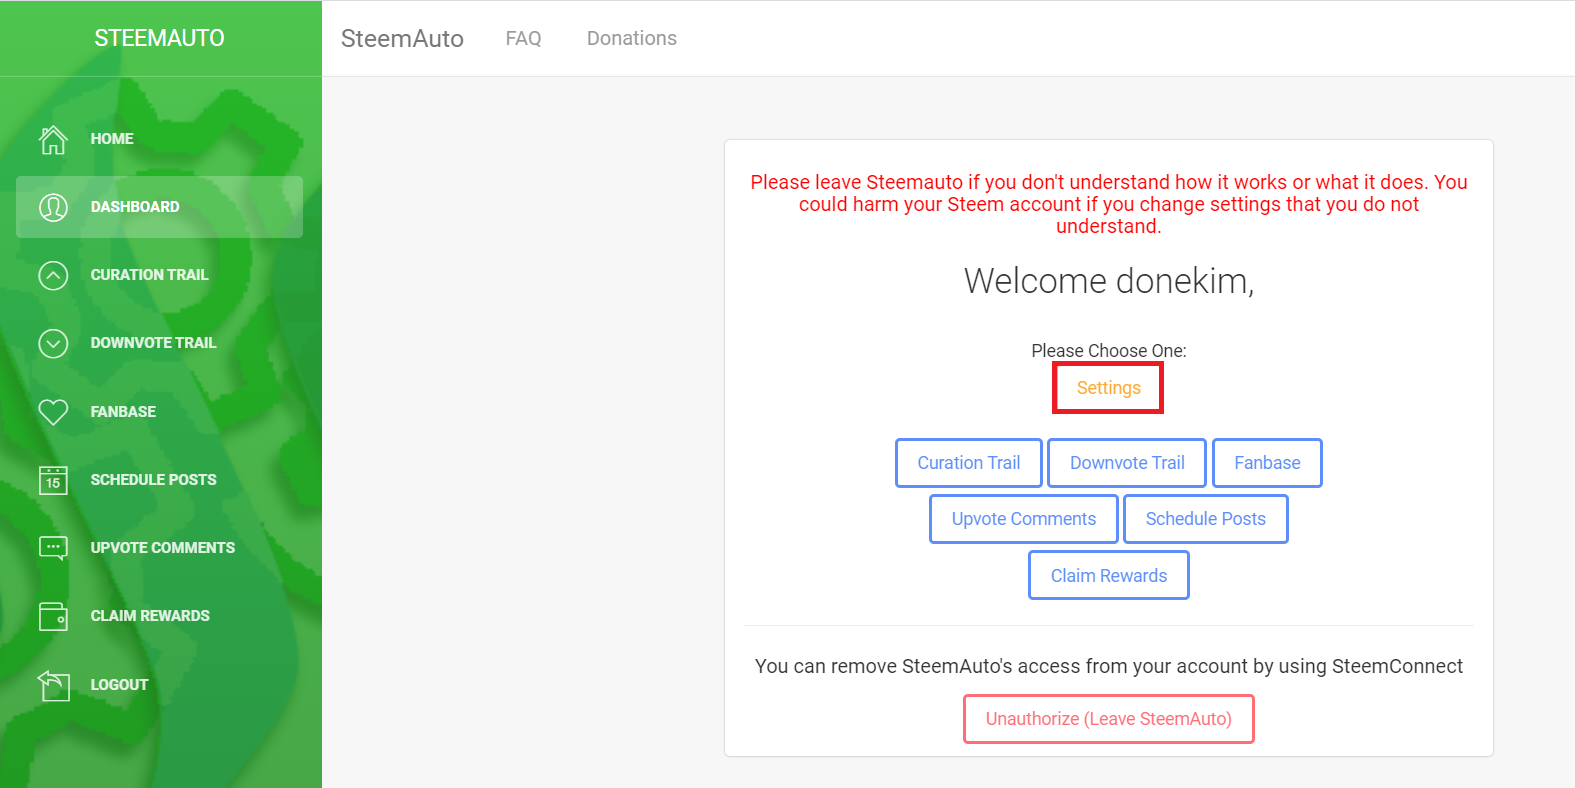Viewport: 1575px width, 788px height.
Task: Click the Curation Trail outlined button
Action: 969,463
